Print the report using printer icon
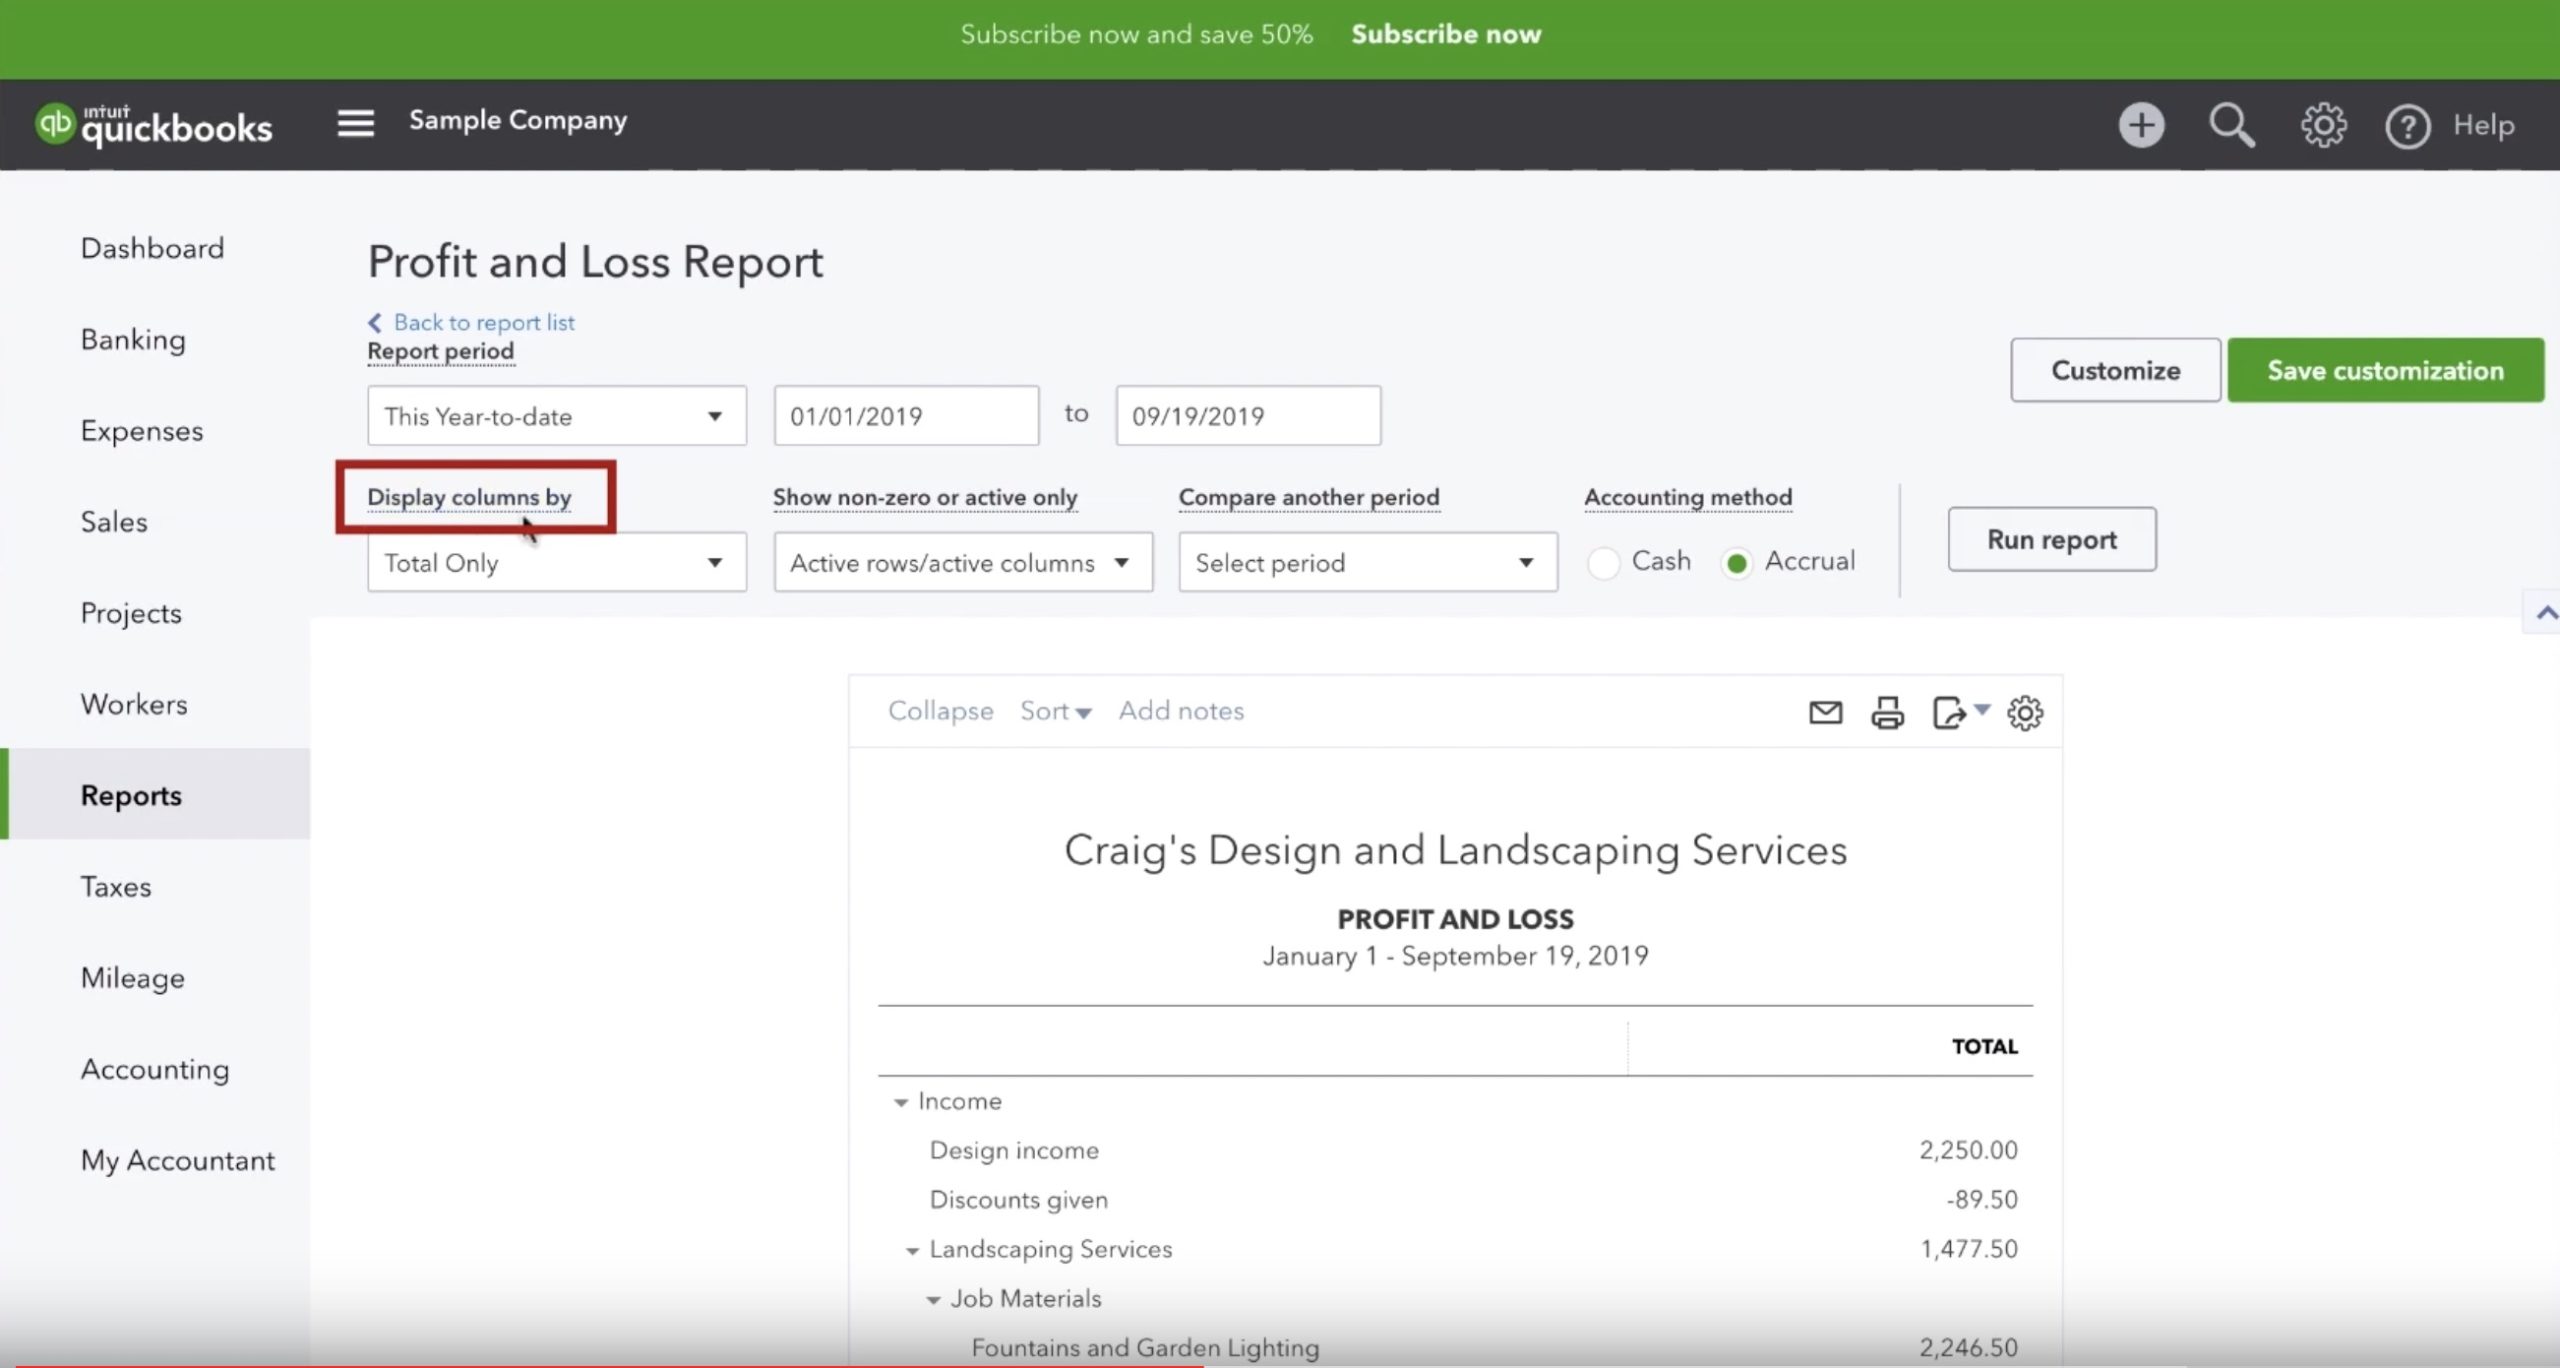 1887,713
